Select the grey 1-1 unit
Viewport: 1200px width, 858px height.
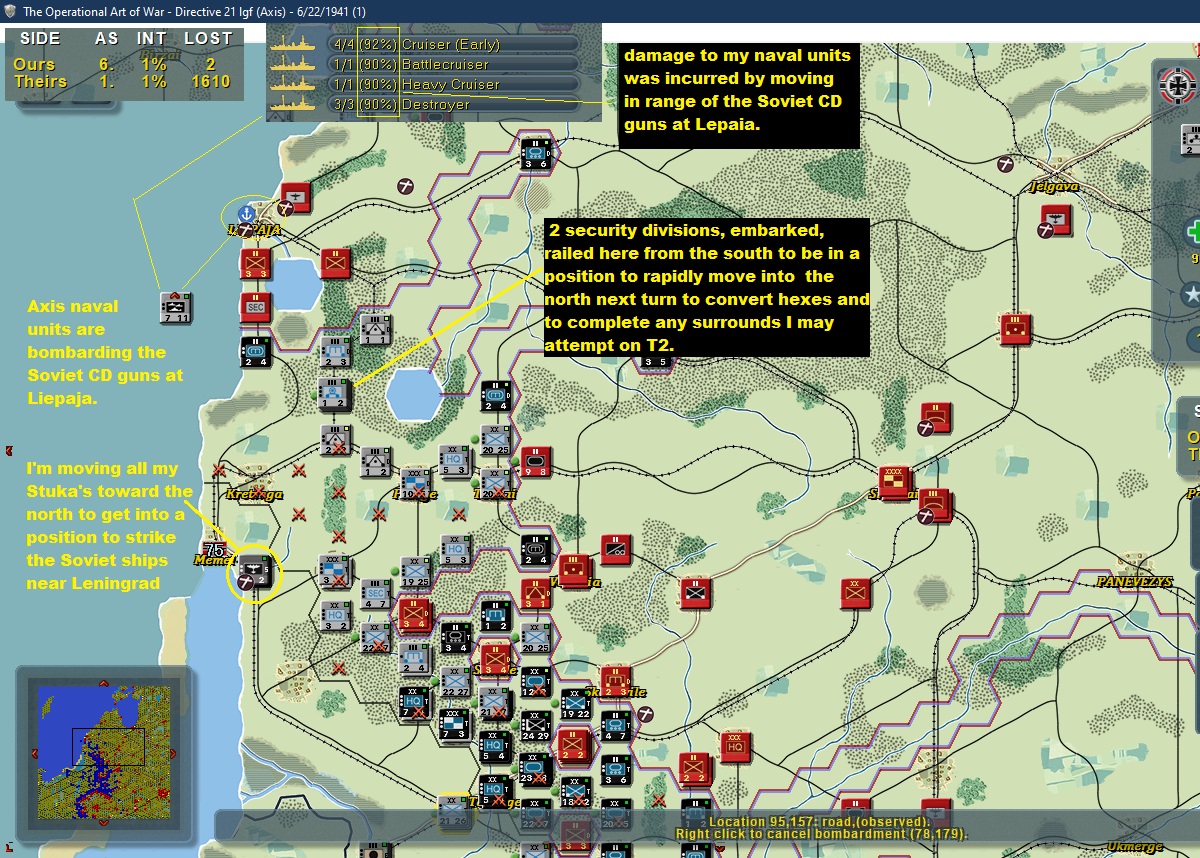(374, 329)
